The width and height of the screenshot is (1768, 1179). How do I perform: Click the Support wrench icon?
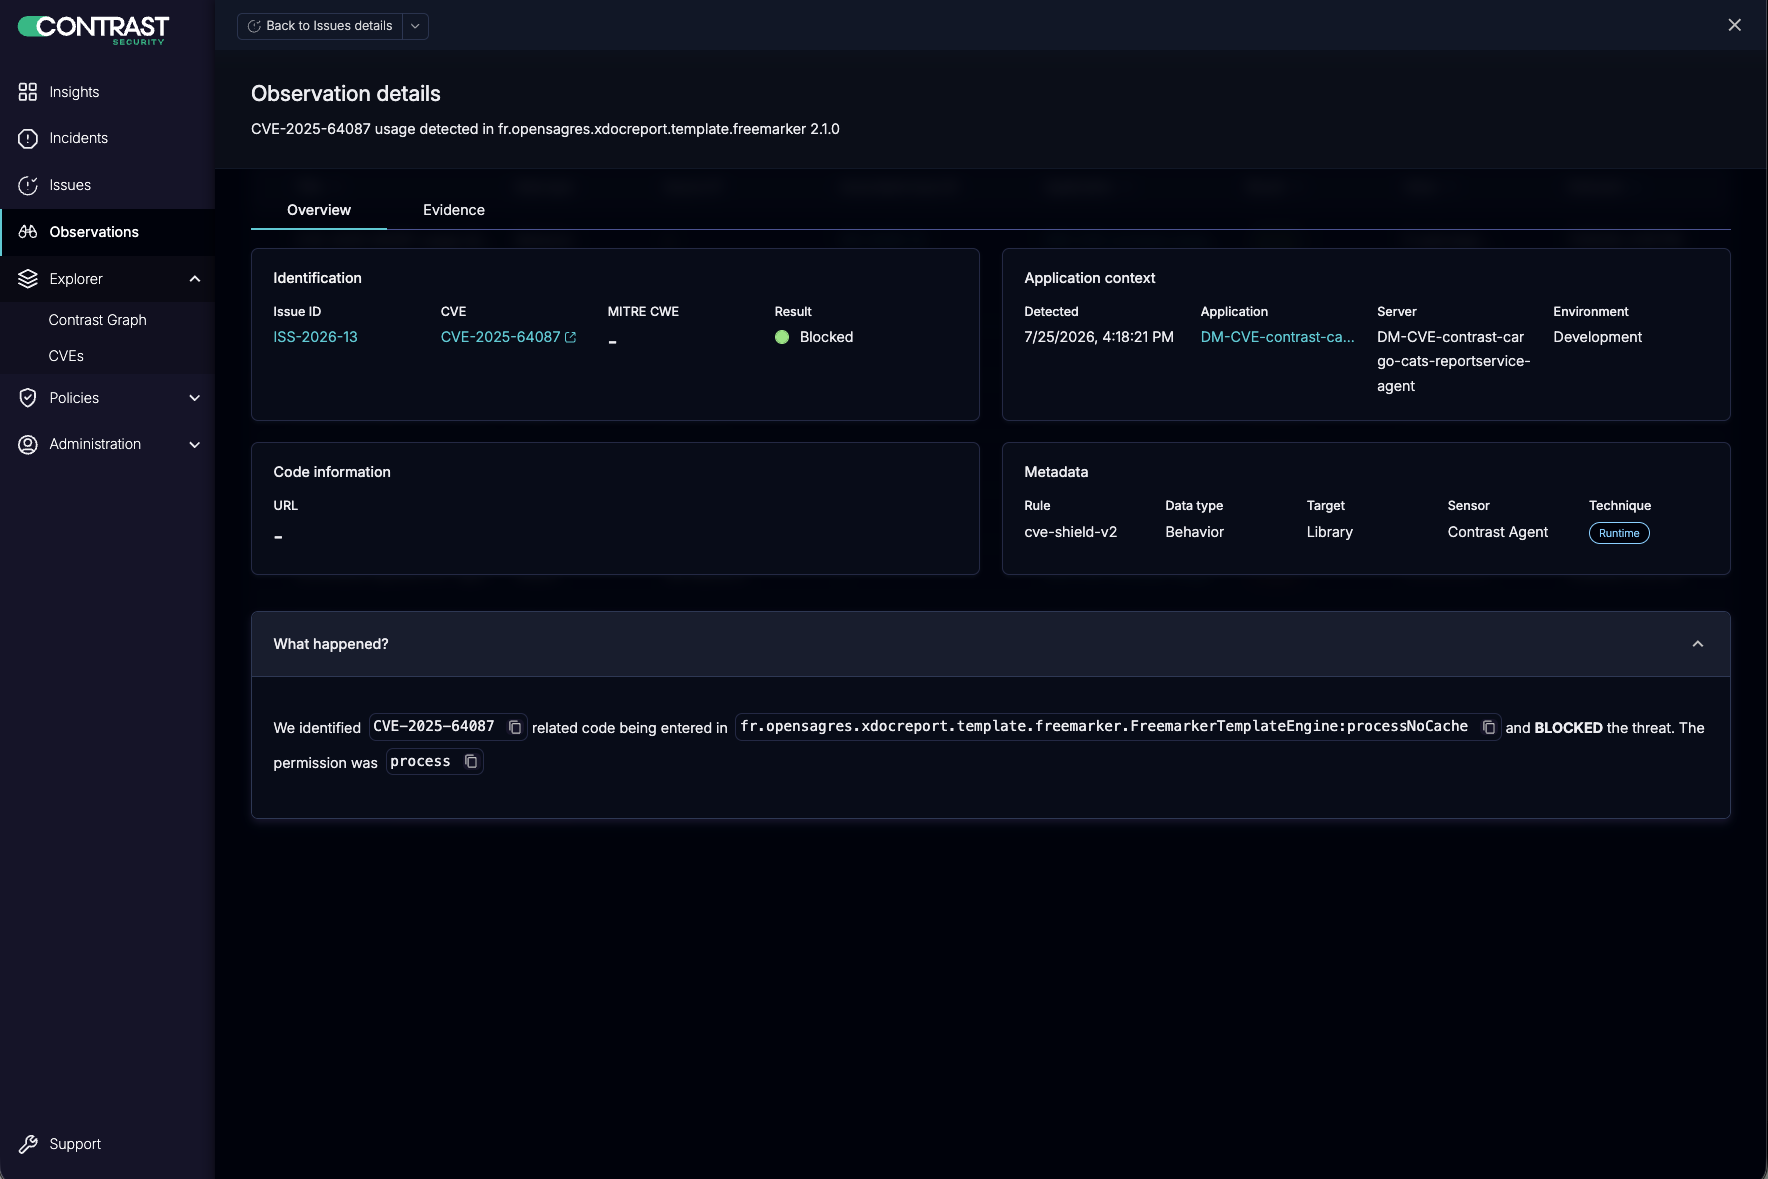pos(28,1144)
